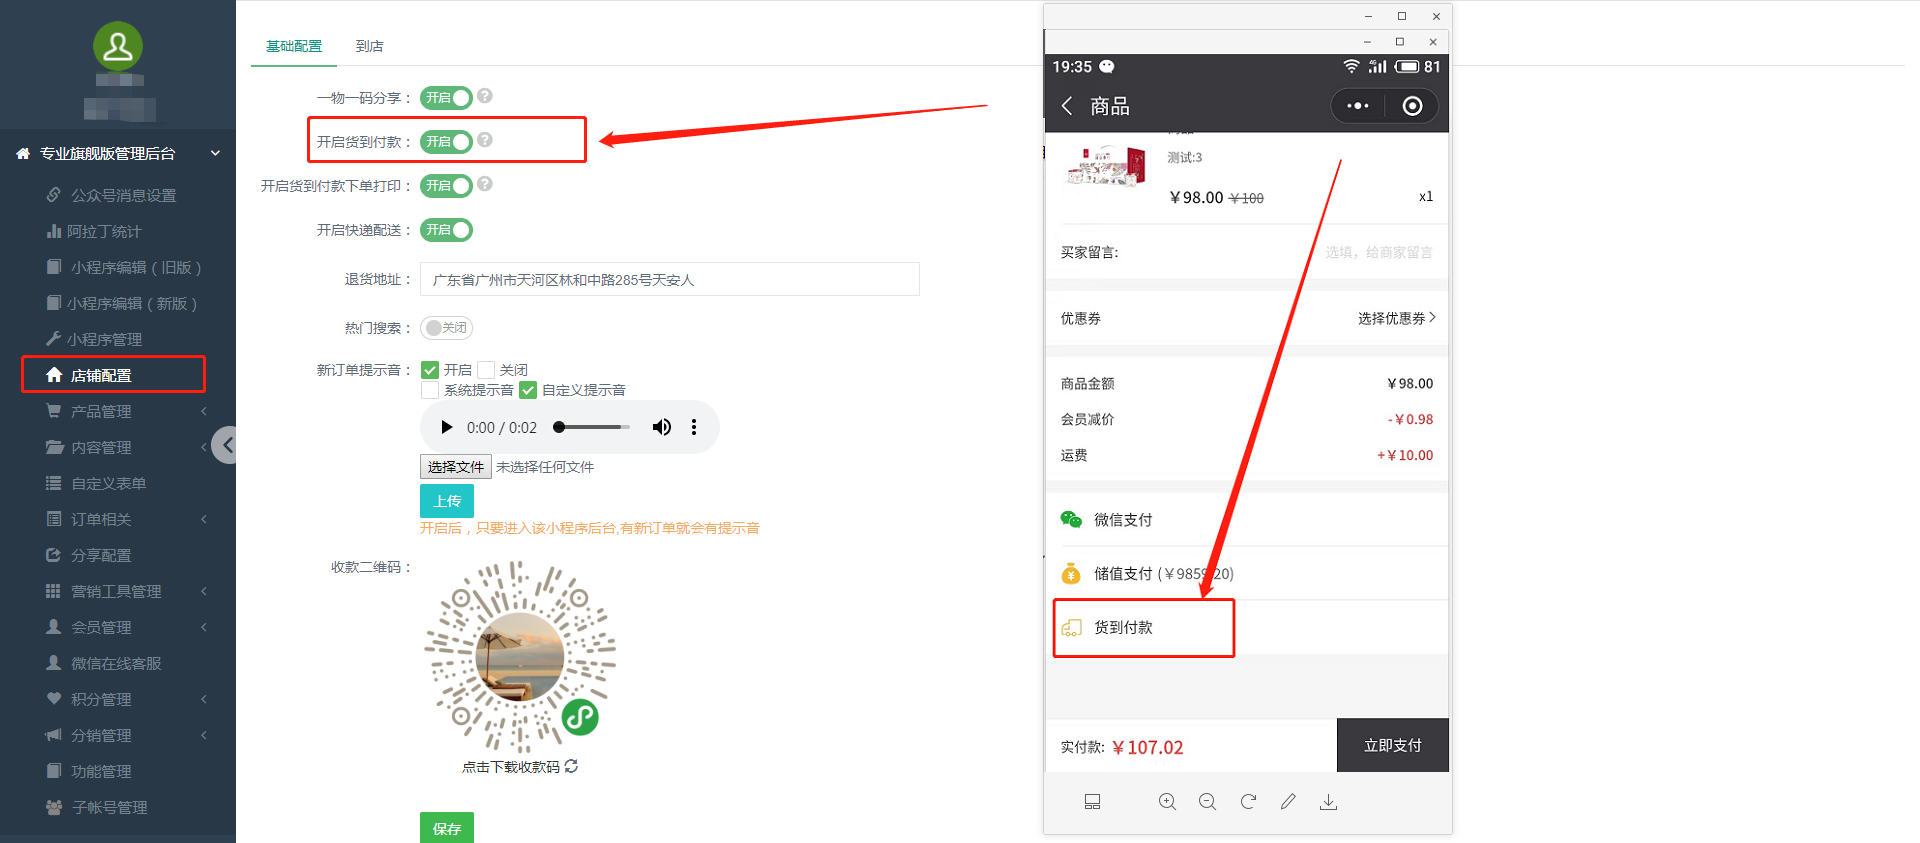This screenshot has height=843, width=1920.
Task: Click the pencil edit icon in viewer toolbar
Action: [x=1288, y=802]
